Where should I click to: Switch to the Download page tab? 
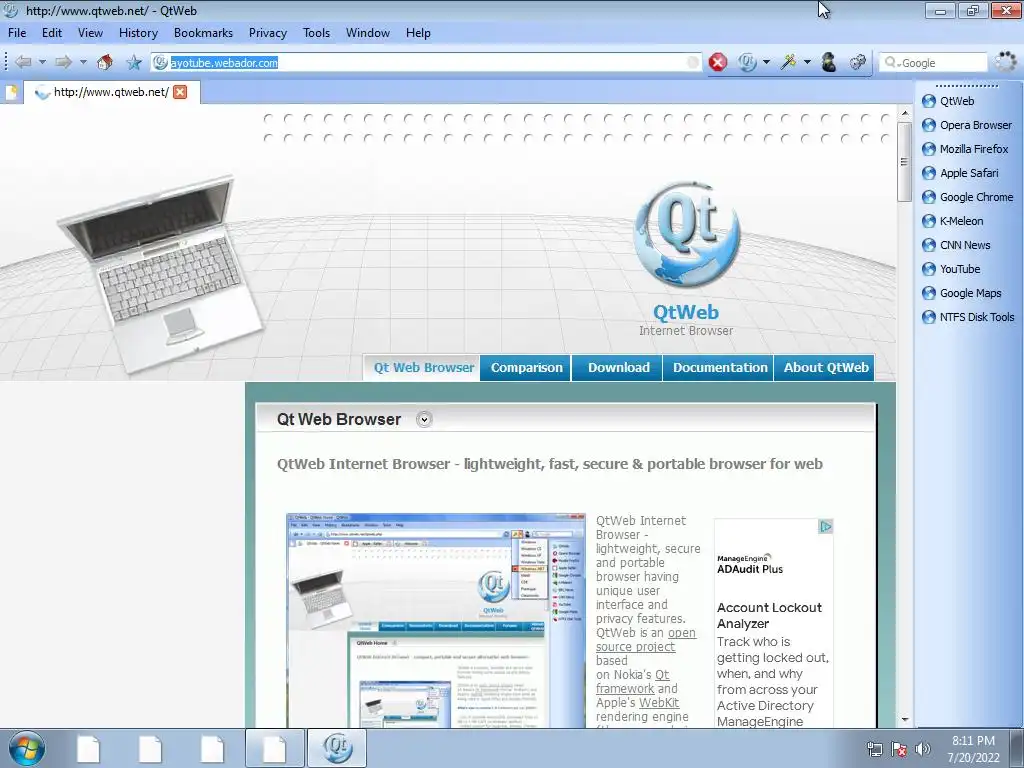coord(618,368)
